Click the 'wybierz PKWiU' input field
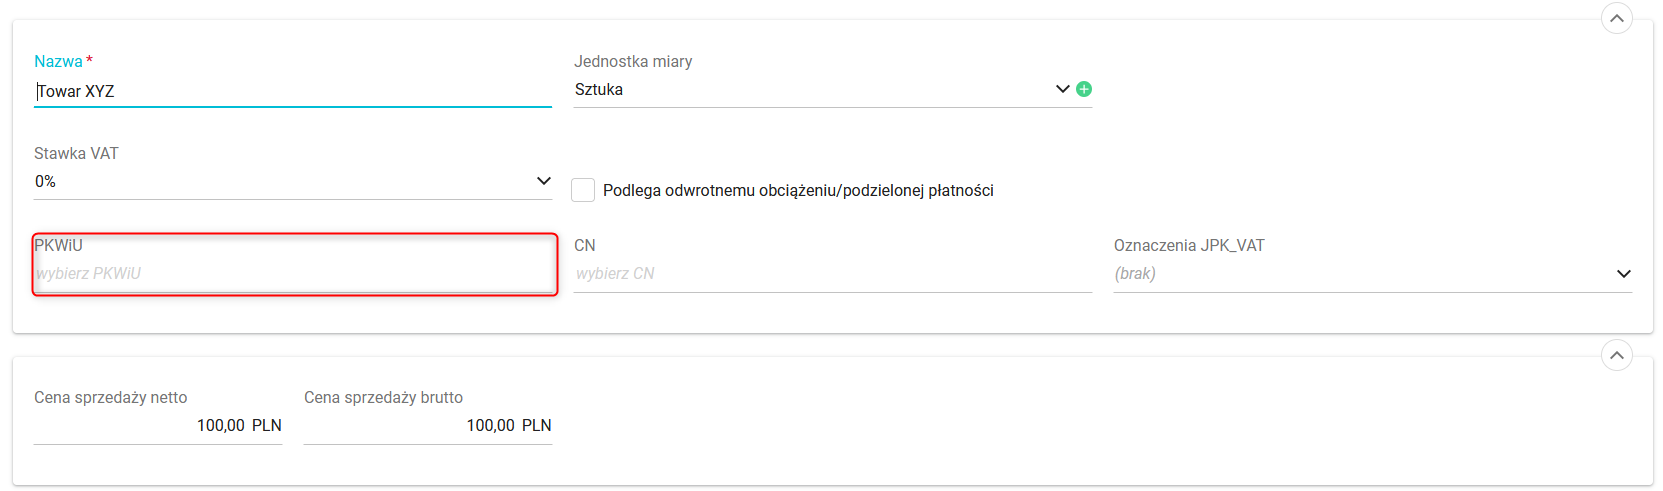The image size is (1663, 491). coord(292,273)
